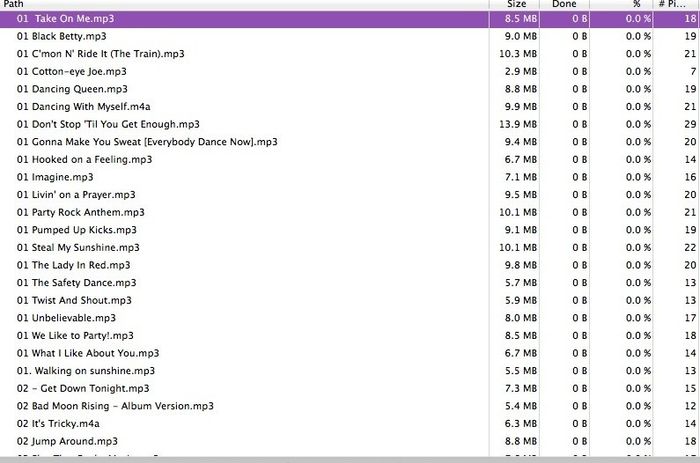Sort by the % column header
This screenshot has height=463, width=700.
[621, 4]
